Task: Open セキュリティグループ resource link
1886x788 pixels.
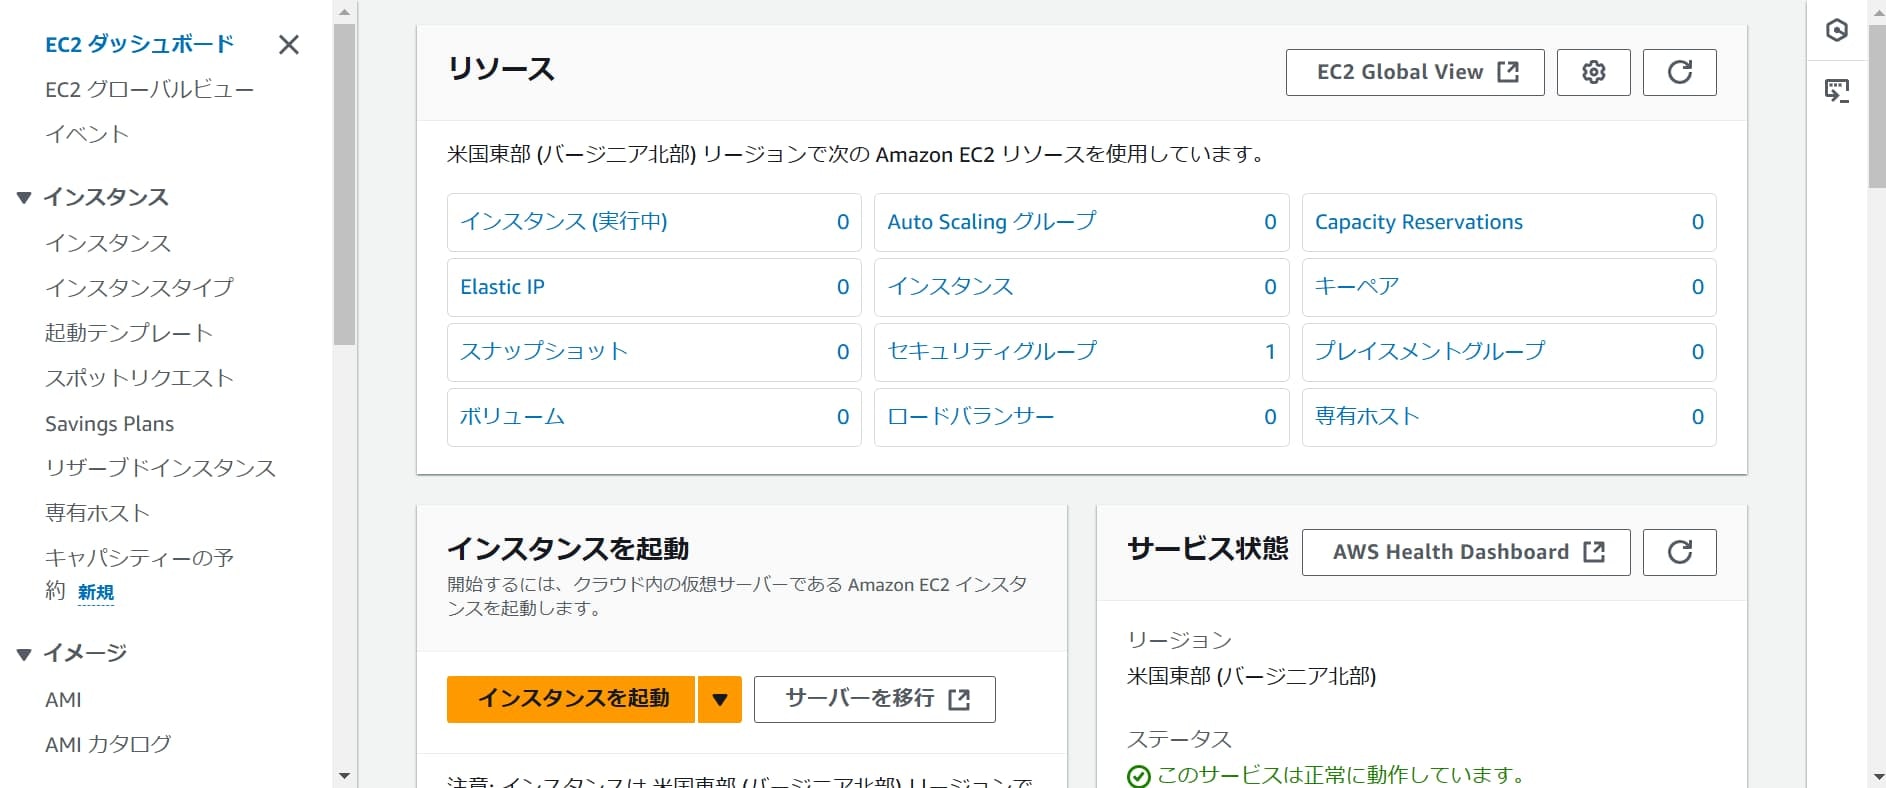Action: tap(992, 352)
